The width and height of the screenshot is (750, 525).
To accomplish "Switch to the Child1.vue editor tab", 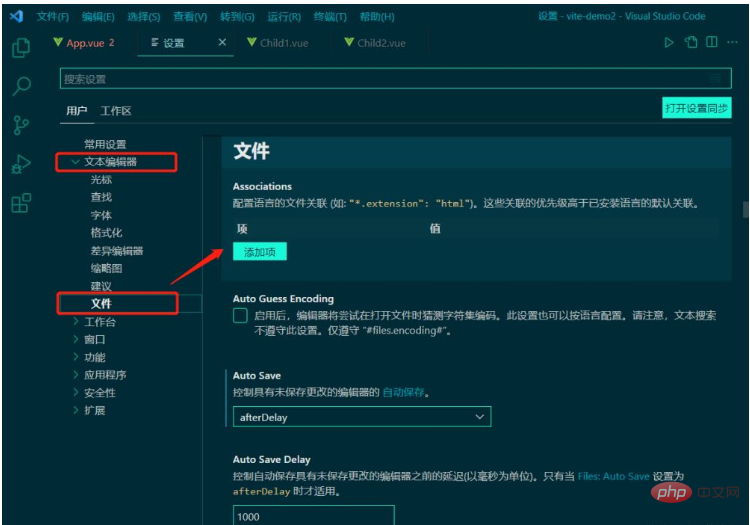I will tap(277, 43).
